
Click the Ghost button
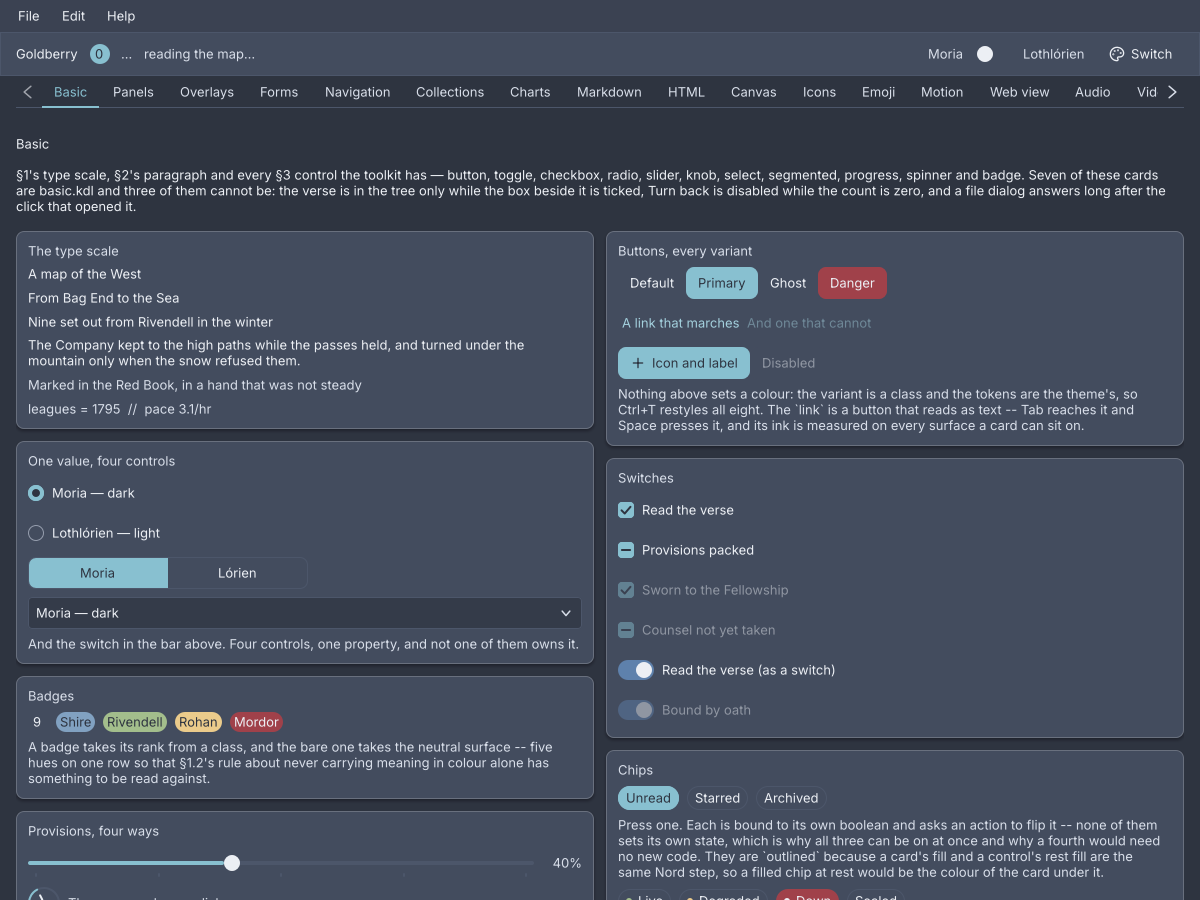(788, 283)
